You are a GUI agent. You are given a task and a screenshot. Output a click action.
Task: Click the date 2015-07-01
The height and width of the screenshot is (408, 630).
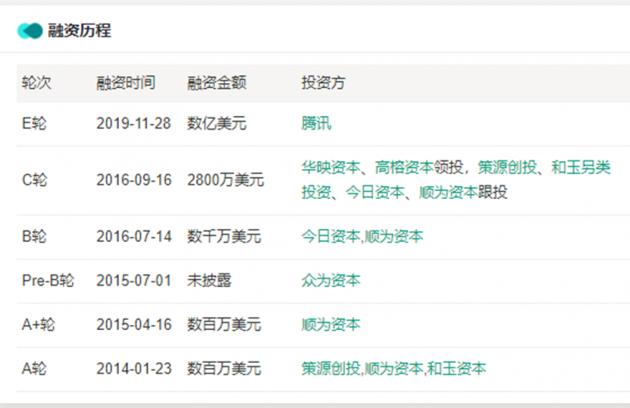point(134,281)
